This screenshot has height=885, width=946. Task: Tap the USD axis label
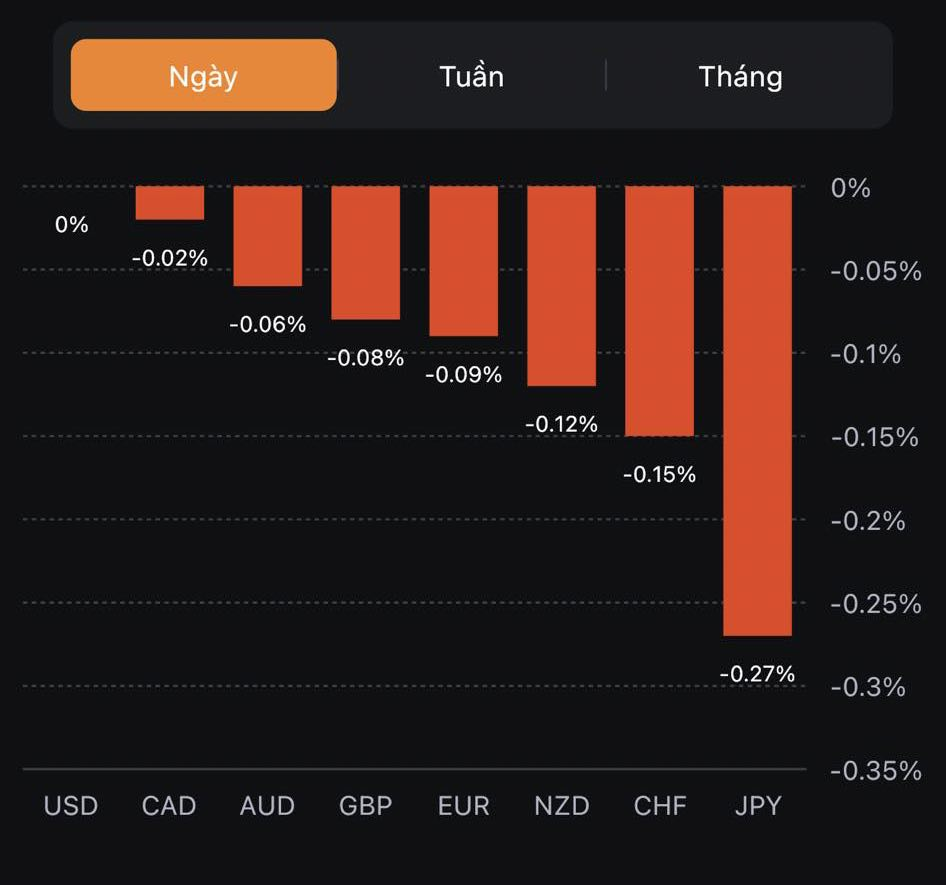[71, 806]
